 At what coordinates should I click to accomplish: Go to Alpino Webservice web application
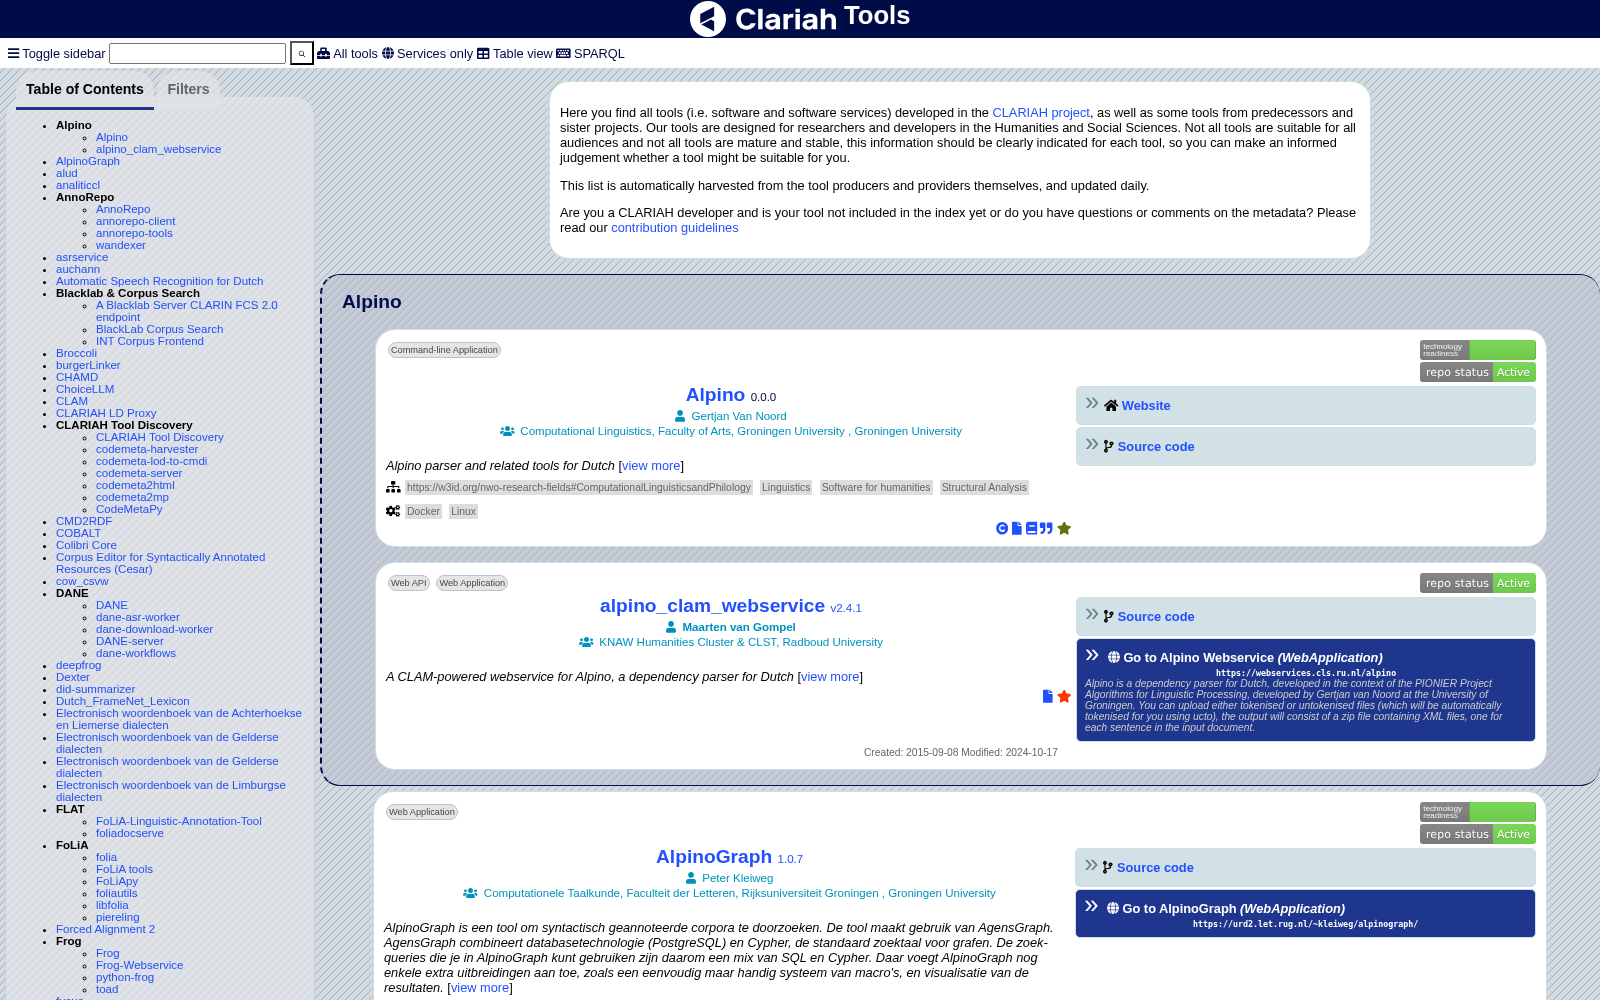(1253, 658)
